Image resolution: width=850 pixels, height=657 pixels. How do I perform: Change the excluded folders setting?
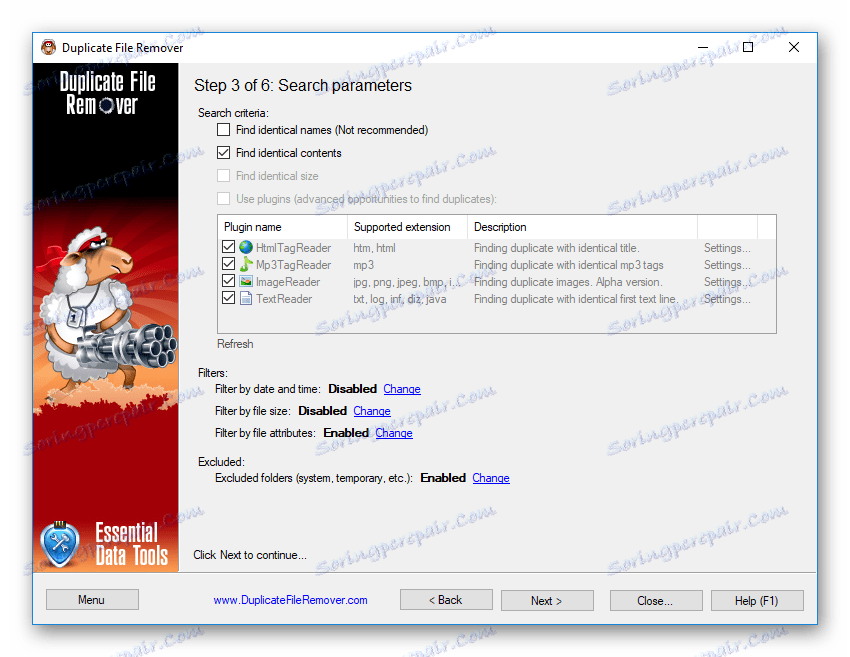491,478
